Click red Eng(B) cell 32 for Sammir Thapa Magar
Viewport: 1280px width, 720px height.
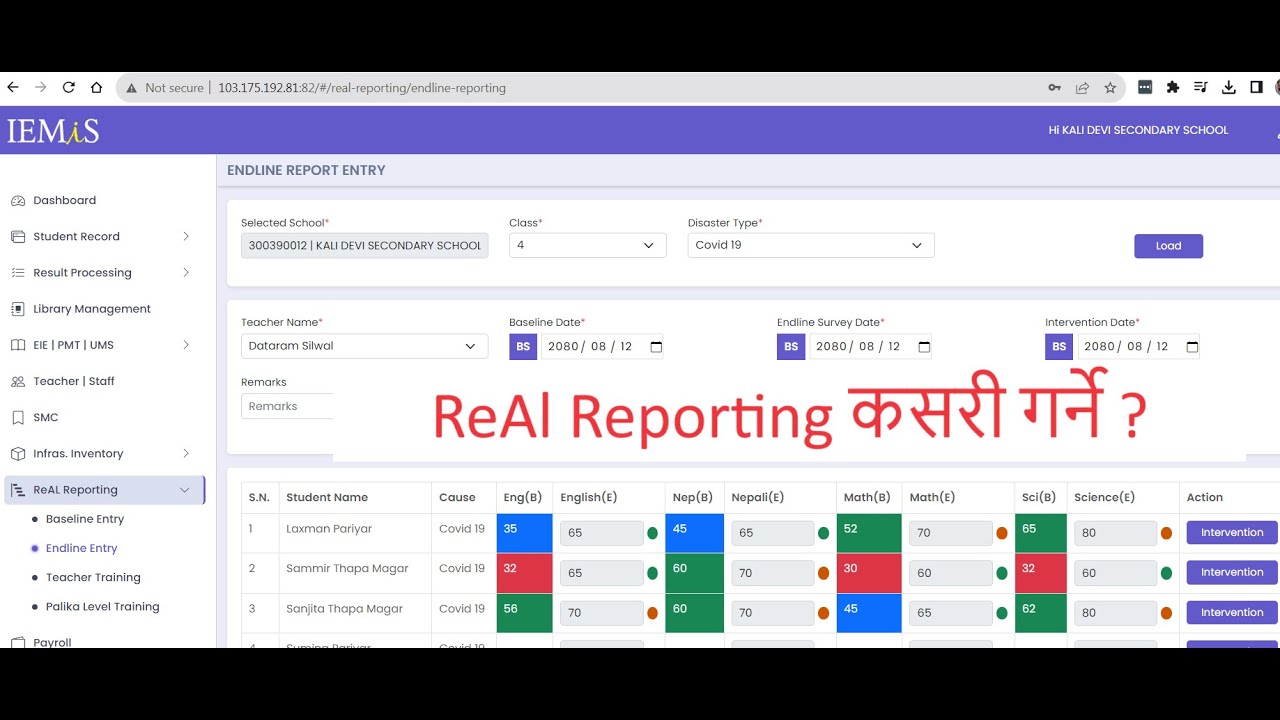tap(524, 573)
